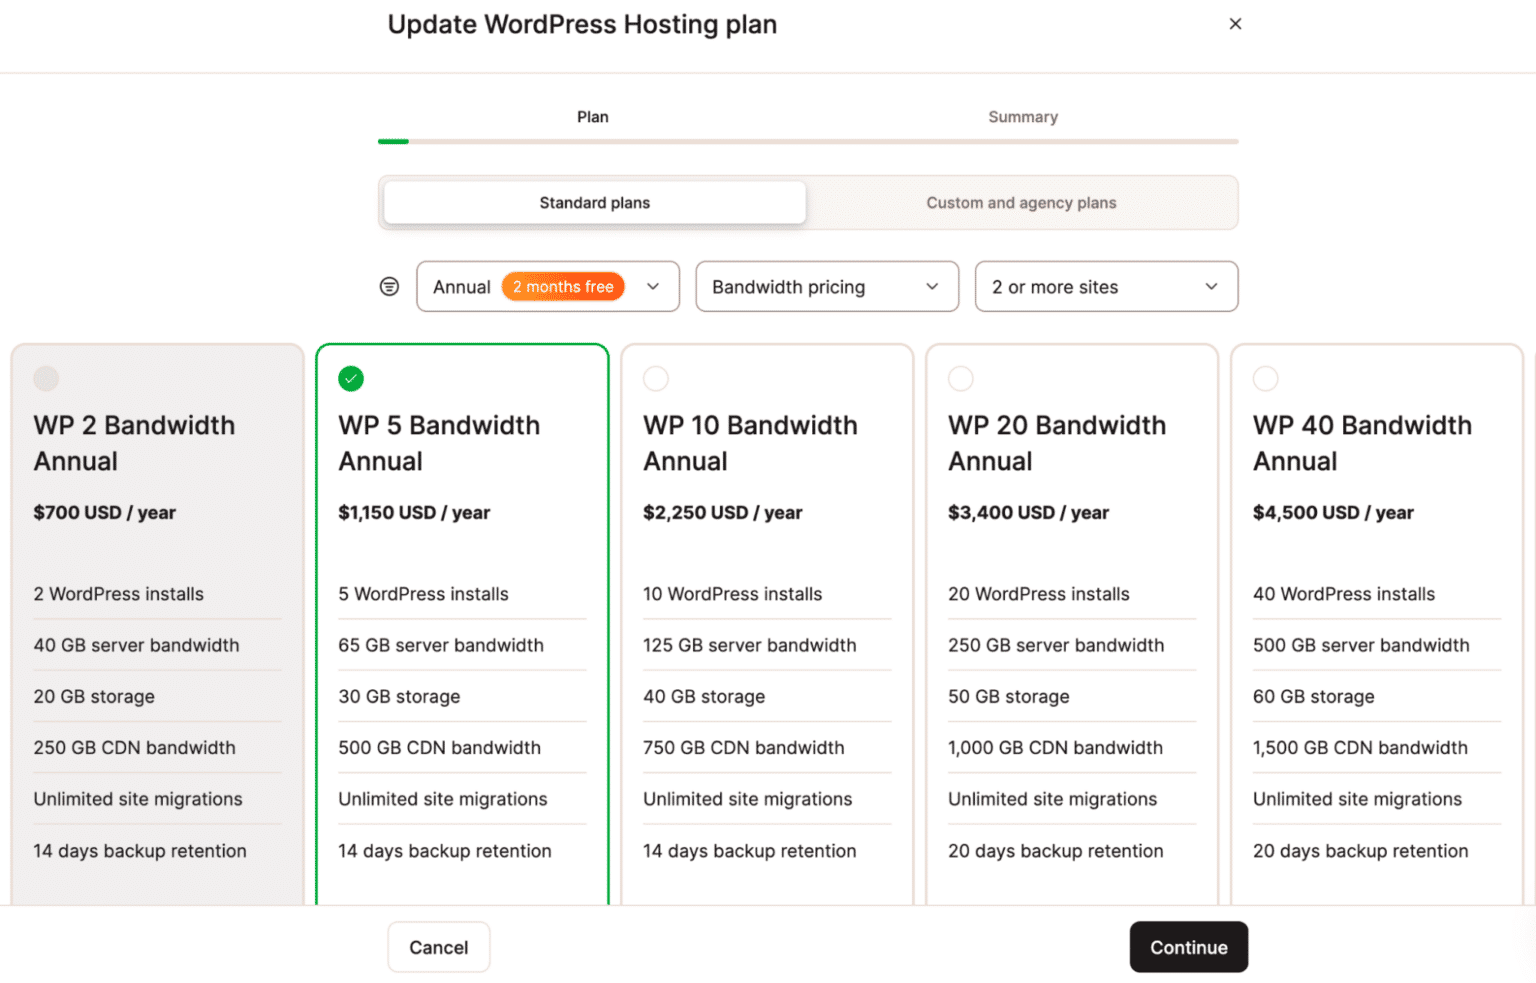
Task: Open the Bandwidth pricing dropdown
Action: 827,286
